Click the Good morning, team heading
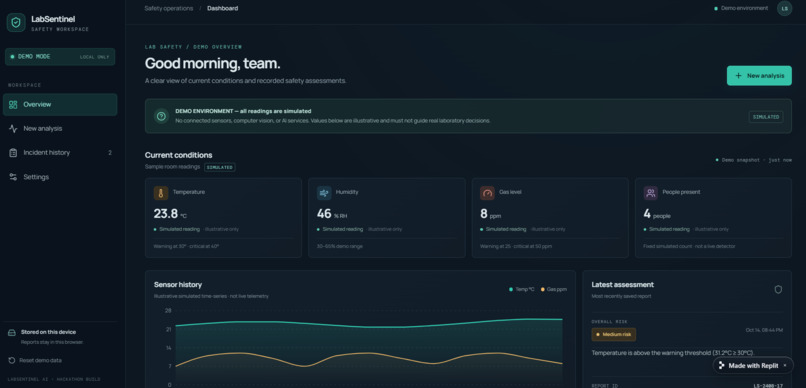This screenshot has width=806, height=388. (212, 64)
